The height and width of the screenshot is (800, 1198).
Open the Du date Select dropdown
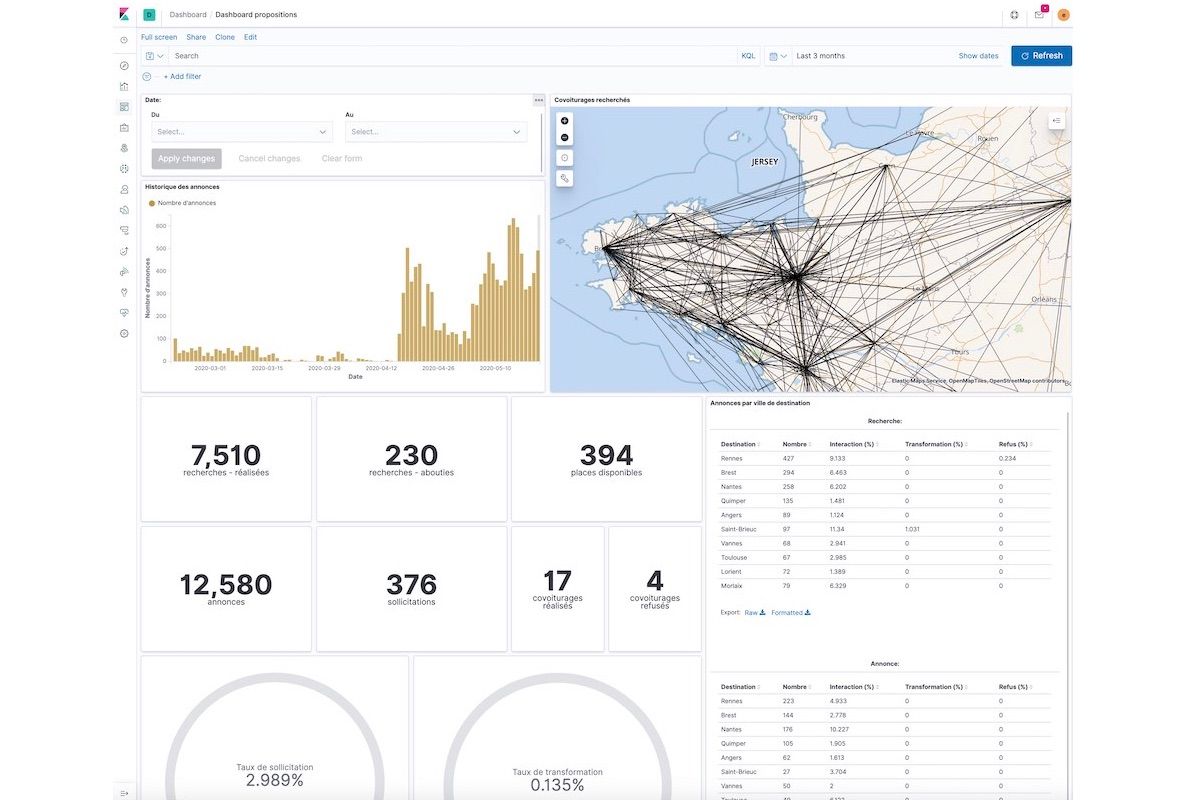(x=242, y=131)
